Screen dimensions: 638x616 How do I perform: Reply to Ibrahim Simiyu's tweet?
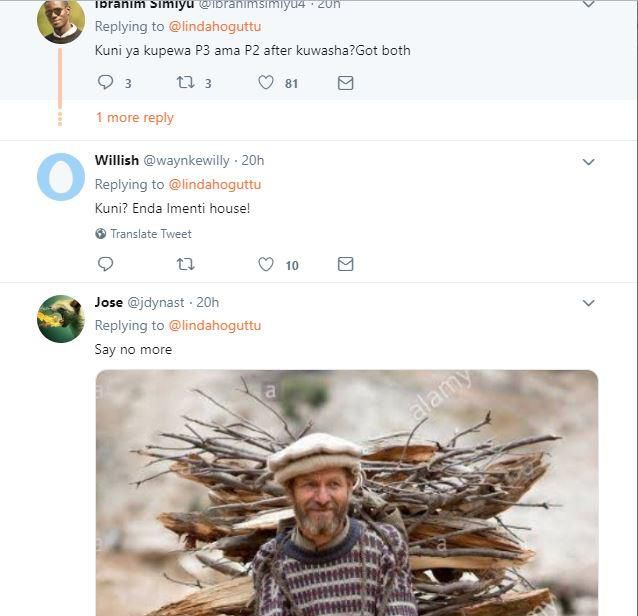(105, 83)
